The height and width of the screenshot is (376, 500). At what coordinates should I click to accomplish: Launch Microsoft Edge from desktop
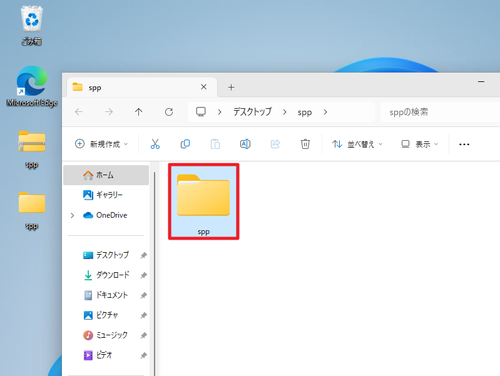(x=32, y=86)
